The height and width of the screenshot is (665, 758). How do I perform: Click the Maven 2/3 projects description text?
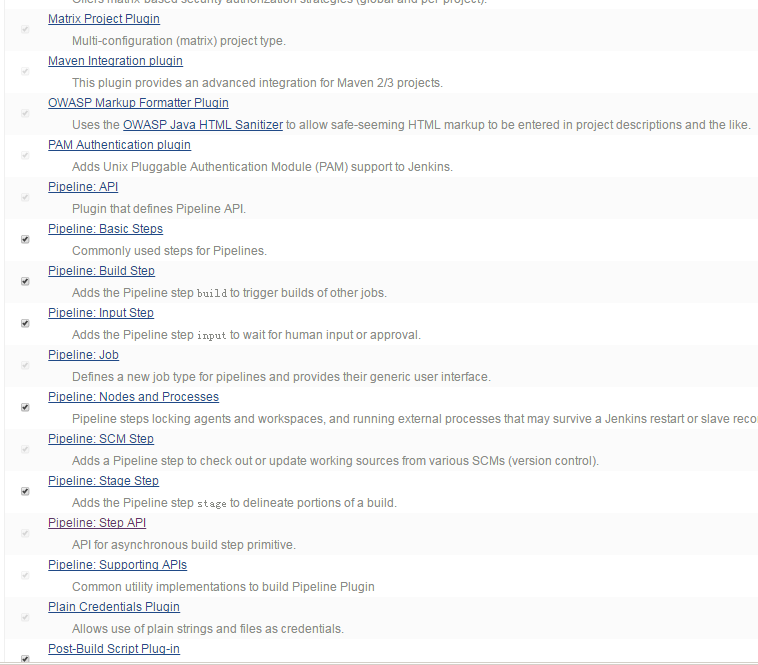point(257,83)
